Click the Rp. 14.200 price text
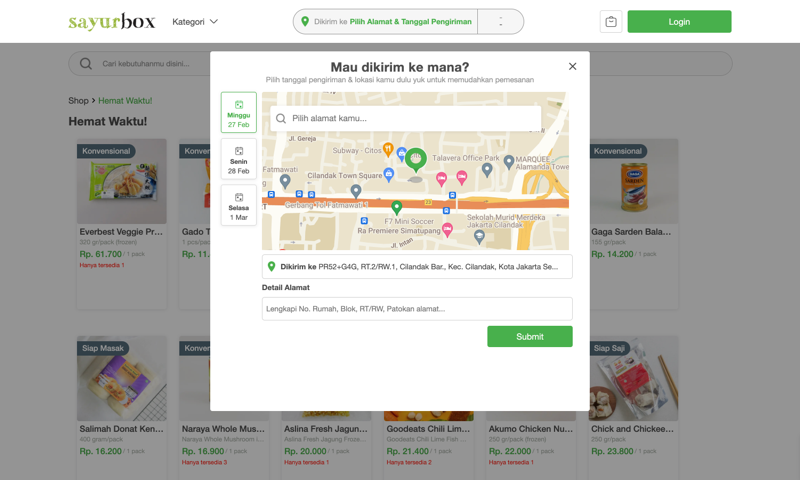 point(612,254)
